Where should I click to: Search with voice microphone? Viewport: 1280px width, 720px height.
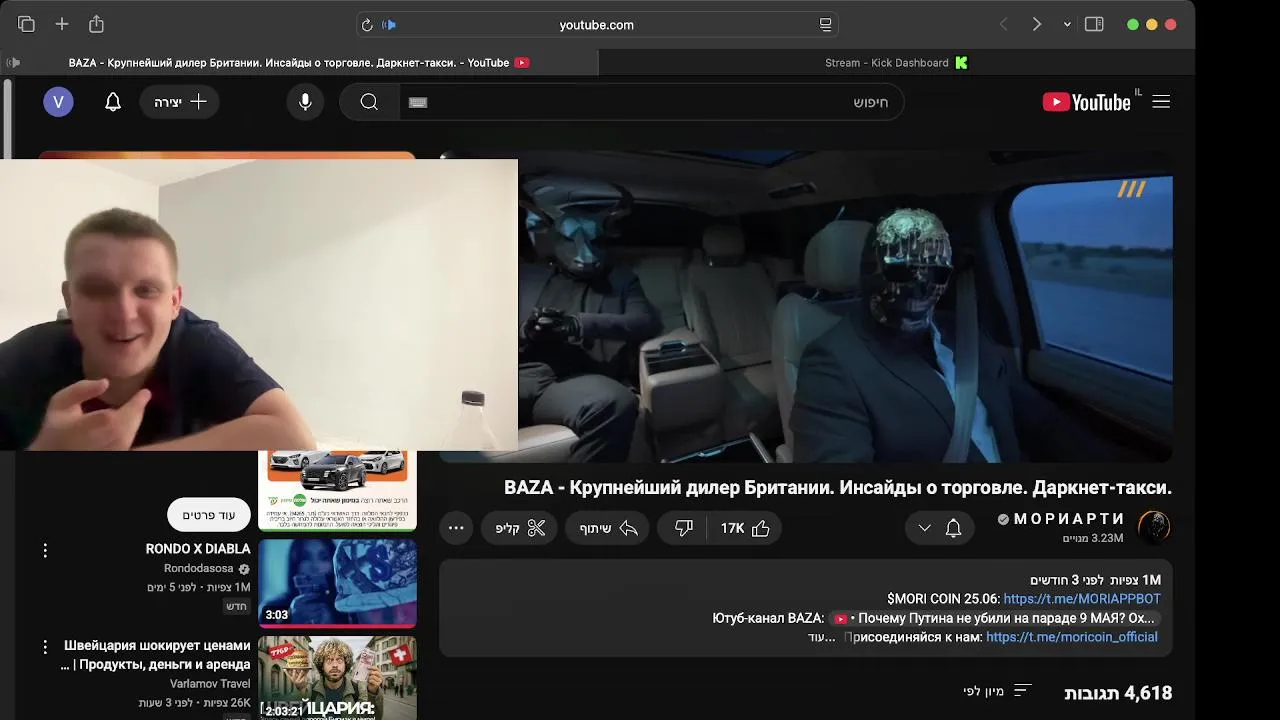pos(305,102)
